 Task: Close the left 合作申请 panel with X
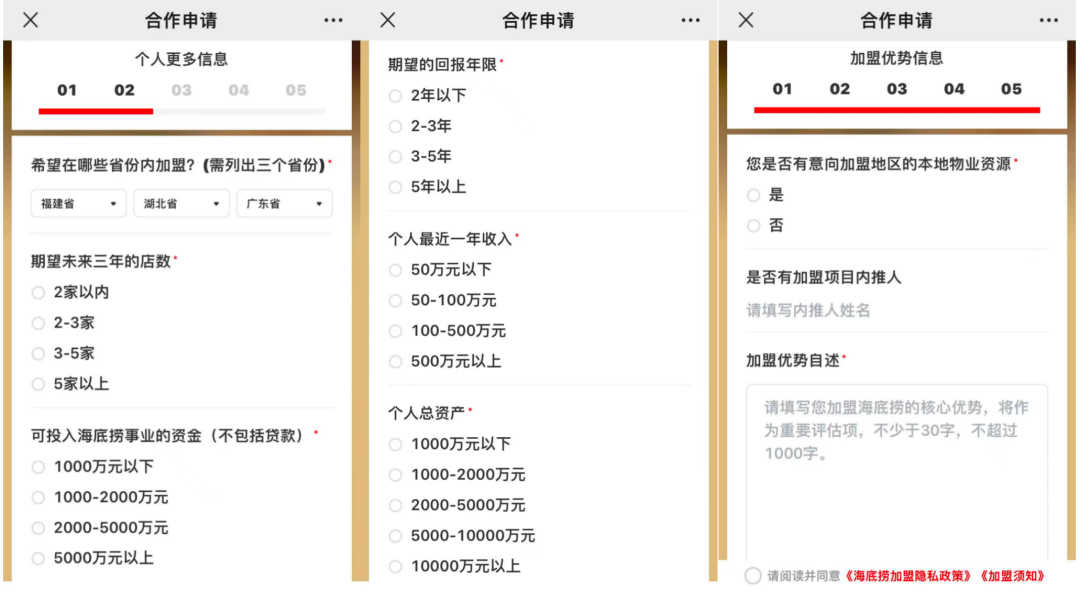click(x=31, y=20)
